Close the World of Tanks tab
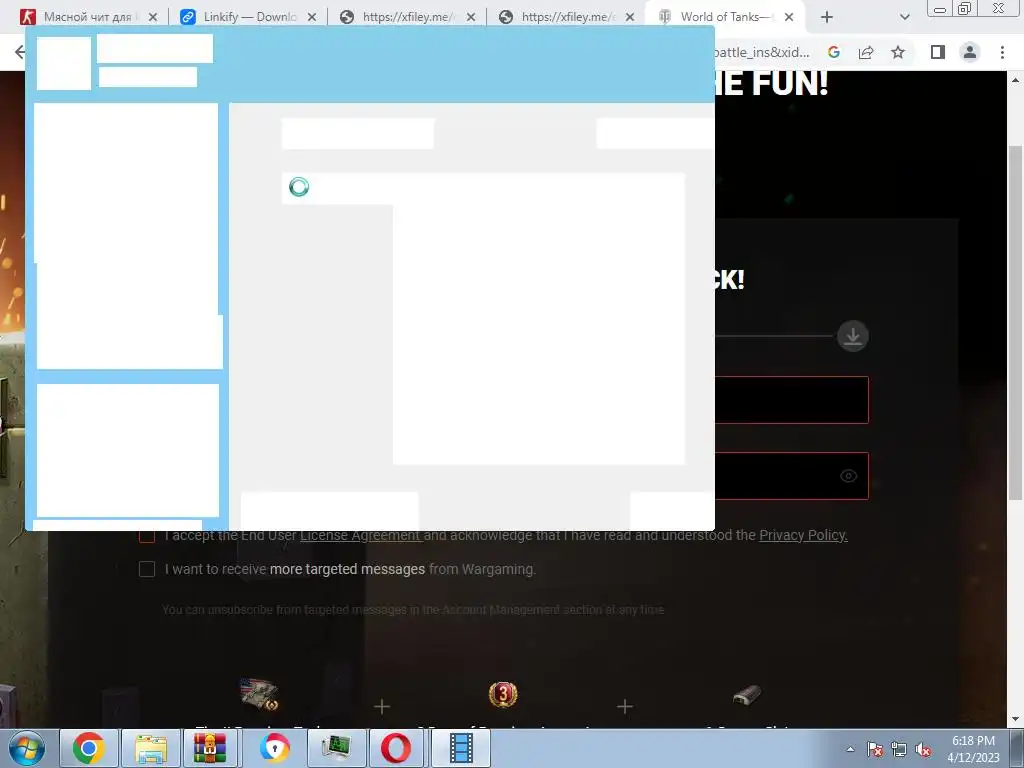 [x=789, y=17]
